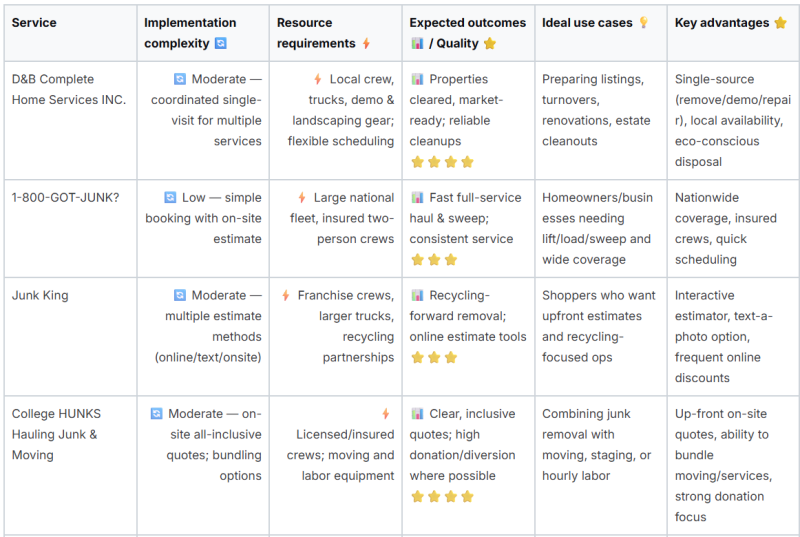
Task: Click the three-star rating in the Junk King row
Action: click(434, 357)
